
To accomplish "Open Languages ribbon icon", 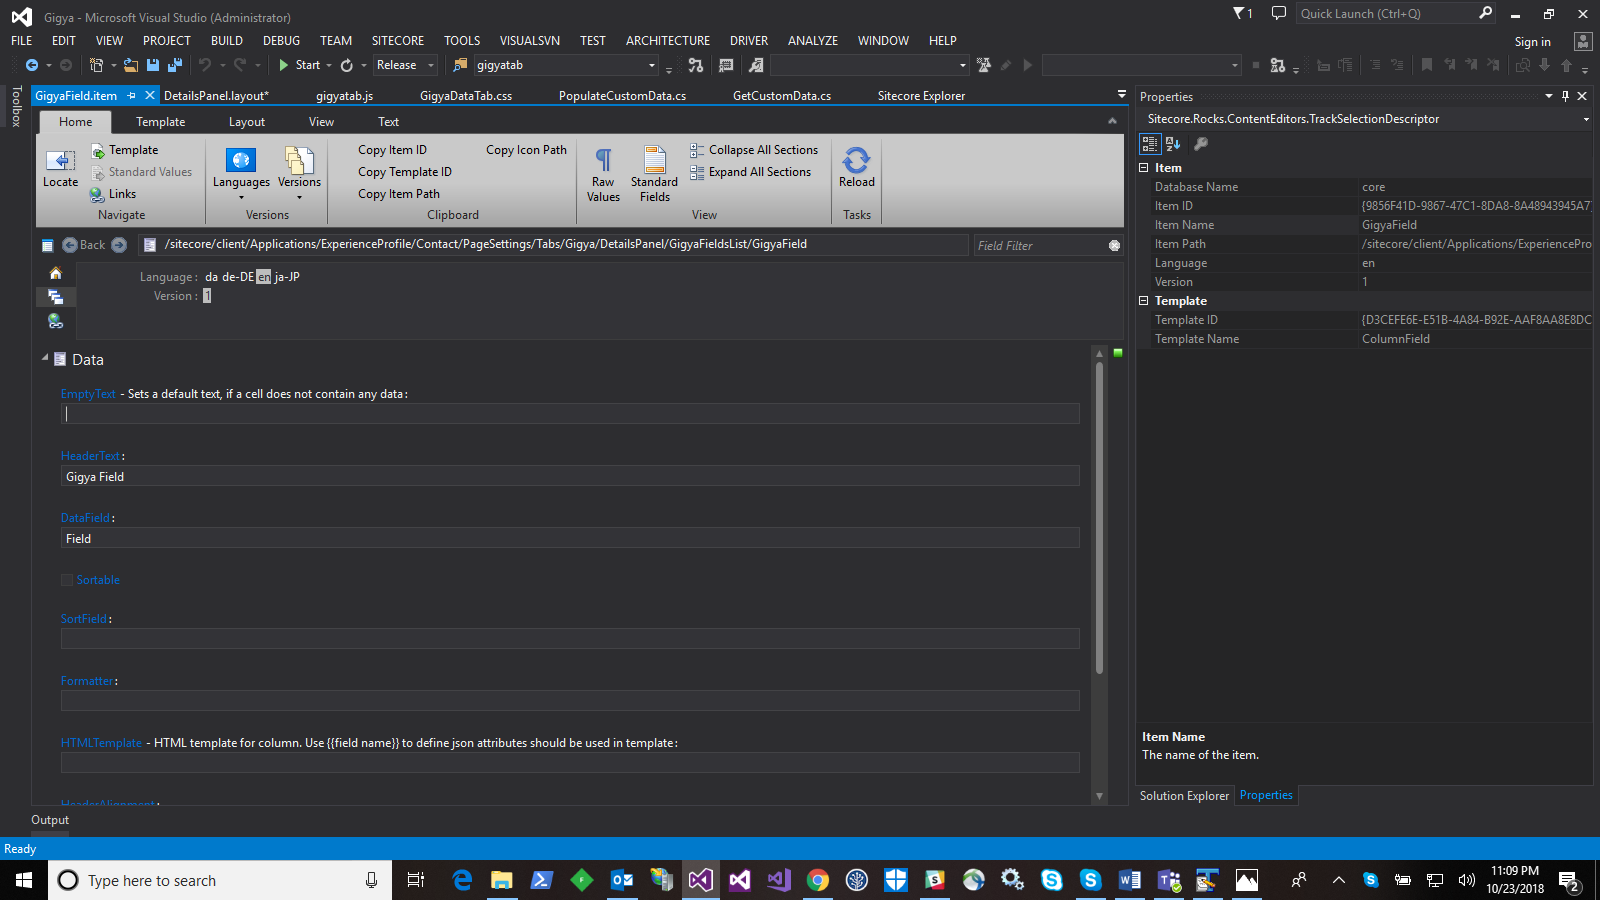I will [x=241, y=160].
